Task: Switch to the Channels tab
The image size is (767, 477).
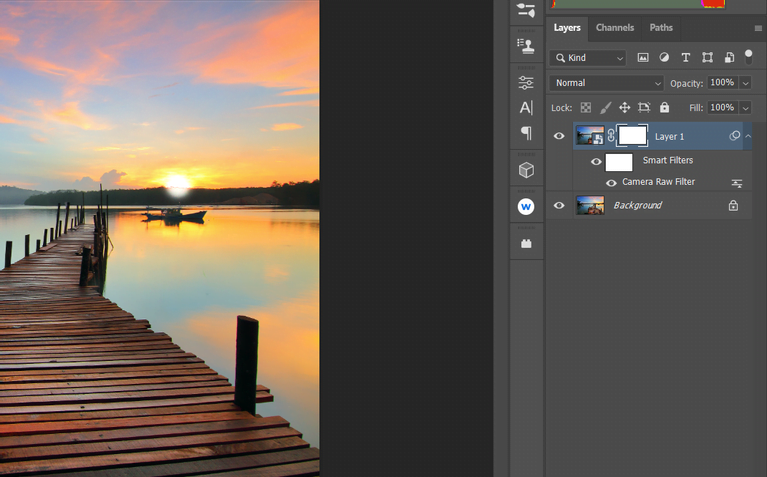Action: point(614,28)
